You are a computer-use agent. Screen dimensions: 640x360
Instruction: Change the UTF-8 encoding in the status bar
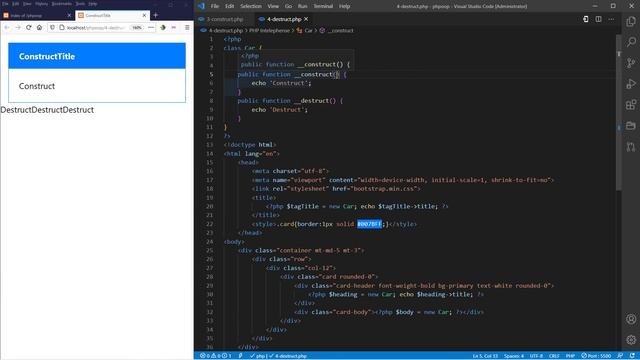(x=536, y=356)
